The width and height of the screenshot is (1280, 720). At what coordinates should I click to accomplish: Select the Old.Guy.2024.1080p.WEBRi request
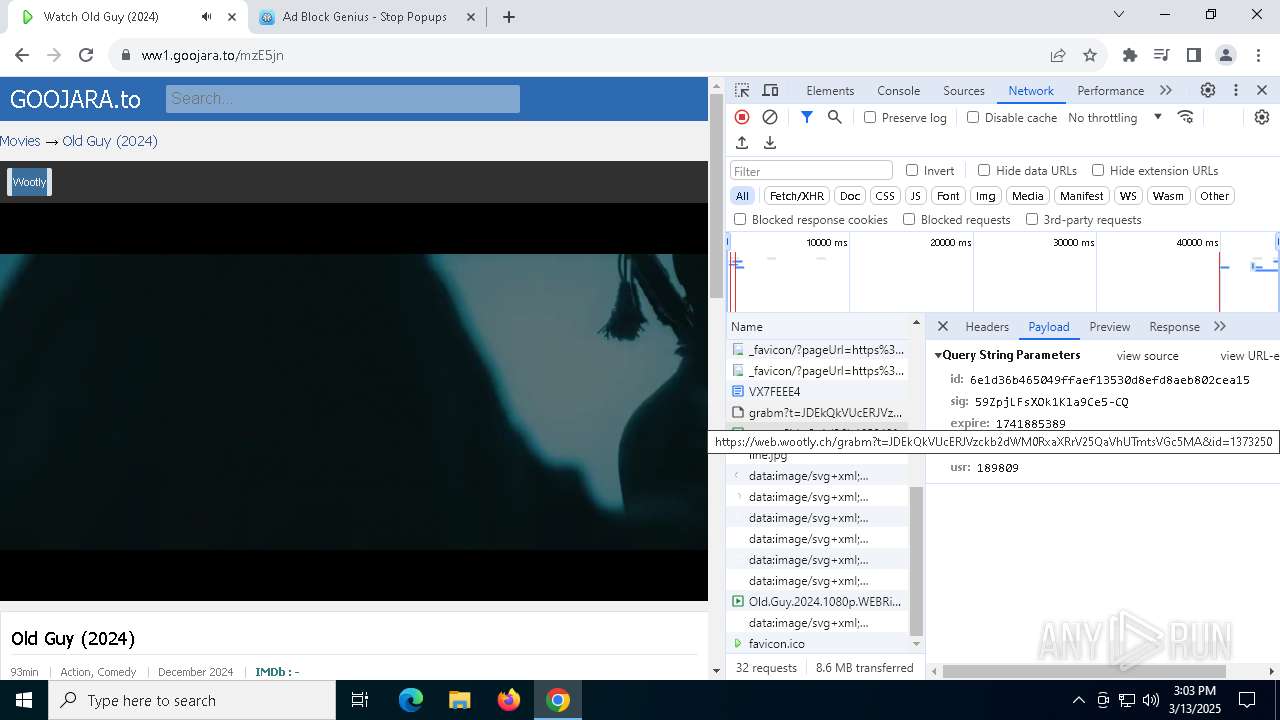coord(819,602)
